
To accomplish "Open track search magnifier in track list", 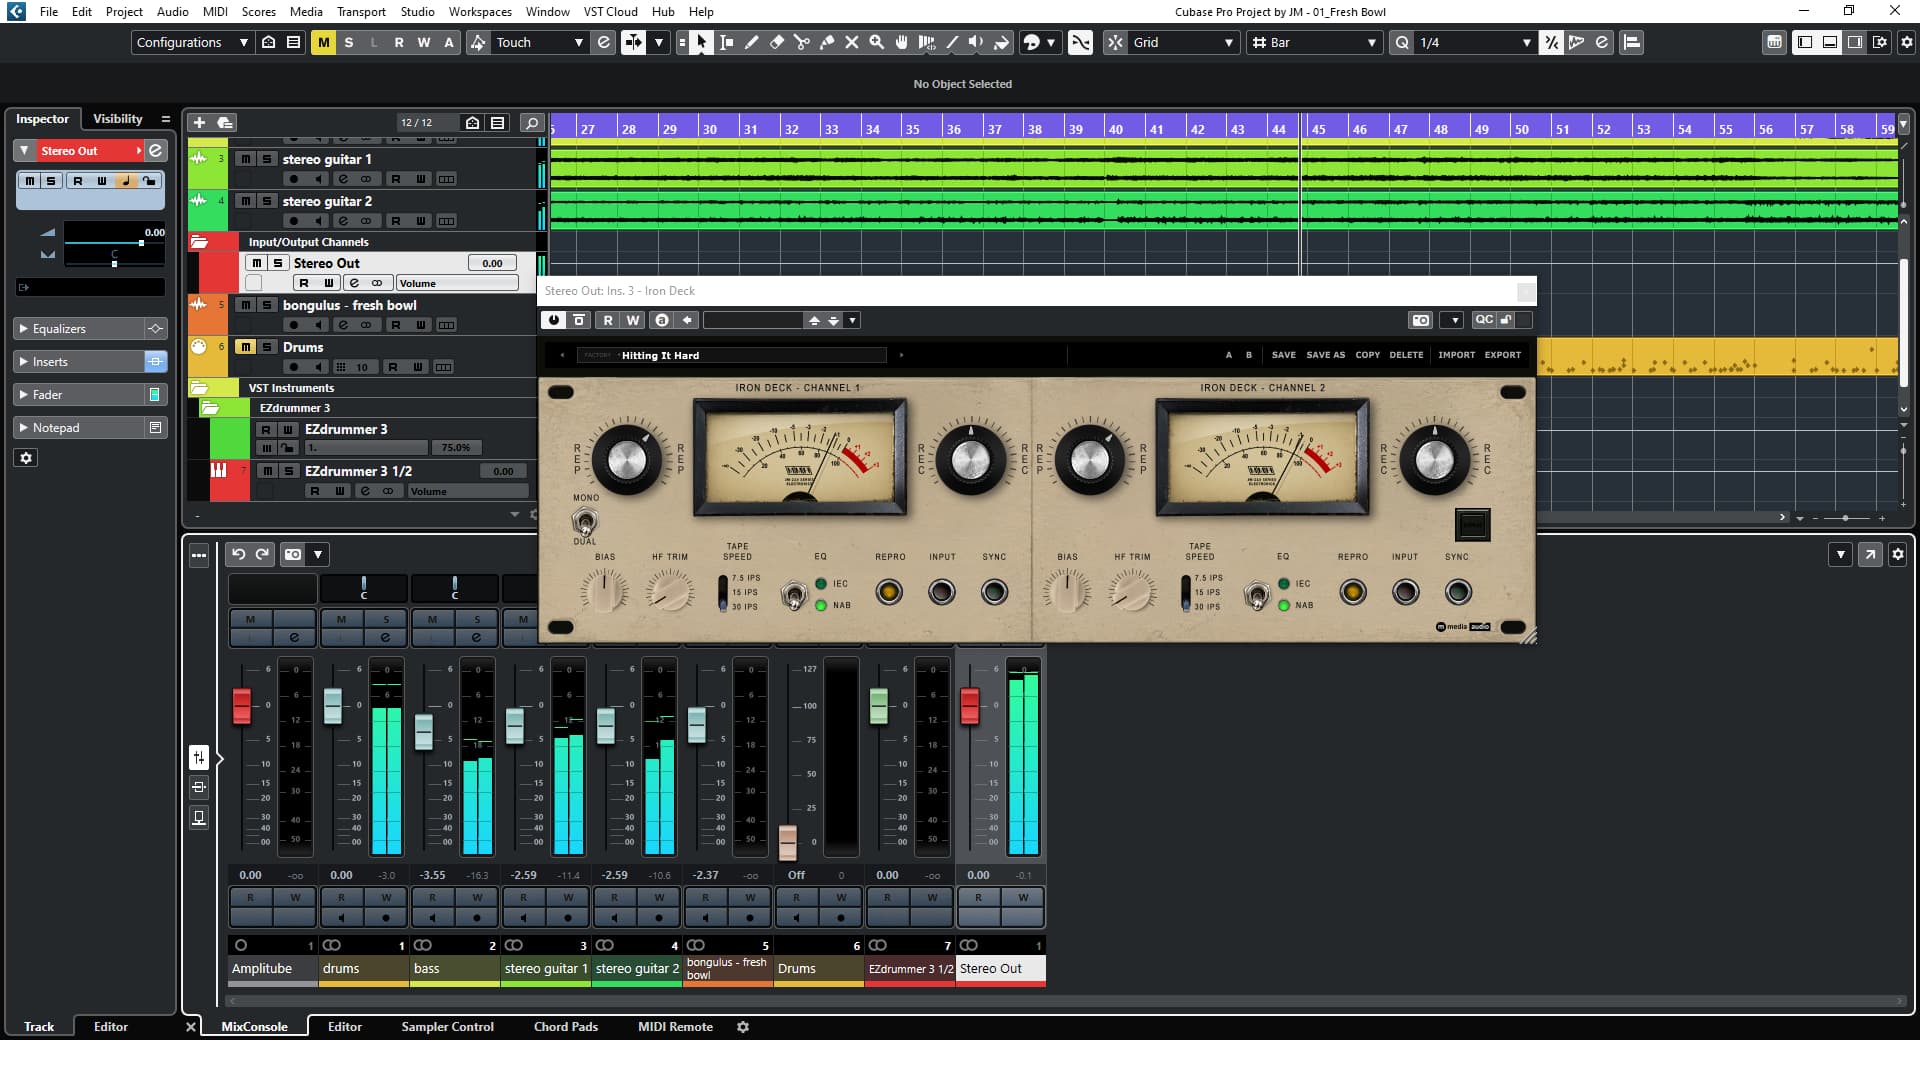I will tap(532, 122).
